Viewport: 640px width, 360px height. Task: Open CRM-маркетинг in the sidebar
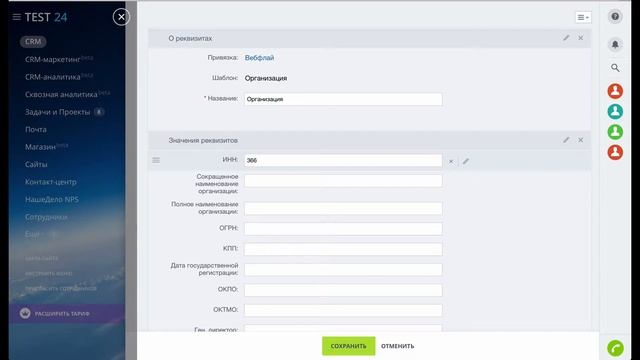click(x=53, y=60)
